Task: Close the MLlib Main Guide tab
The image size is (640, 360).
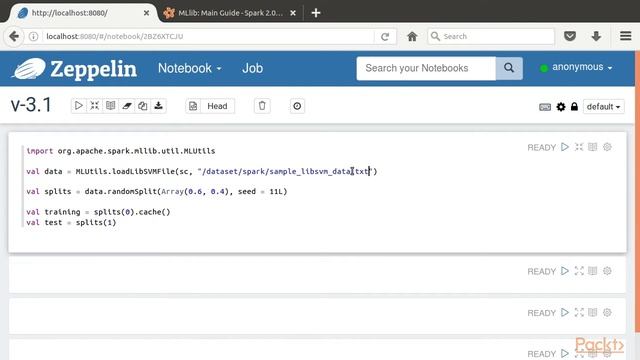Action: (x=293, y=13)
